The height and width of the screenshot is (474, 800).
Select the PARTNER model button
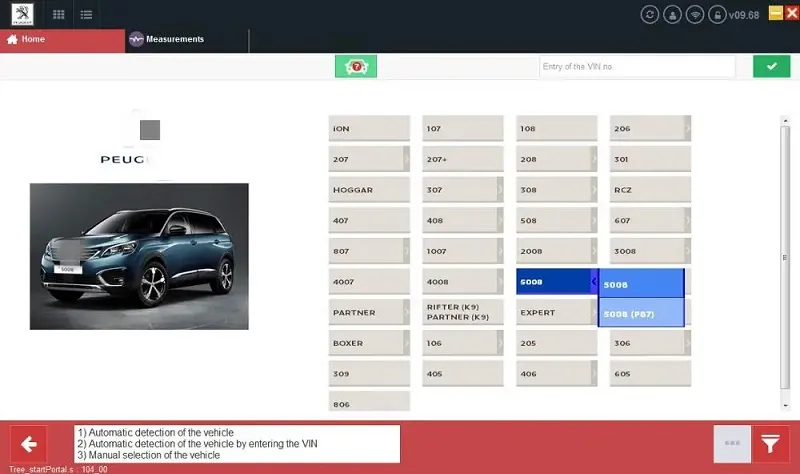[369, 312]
